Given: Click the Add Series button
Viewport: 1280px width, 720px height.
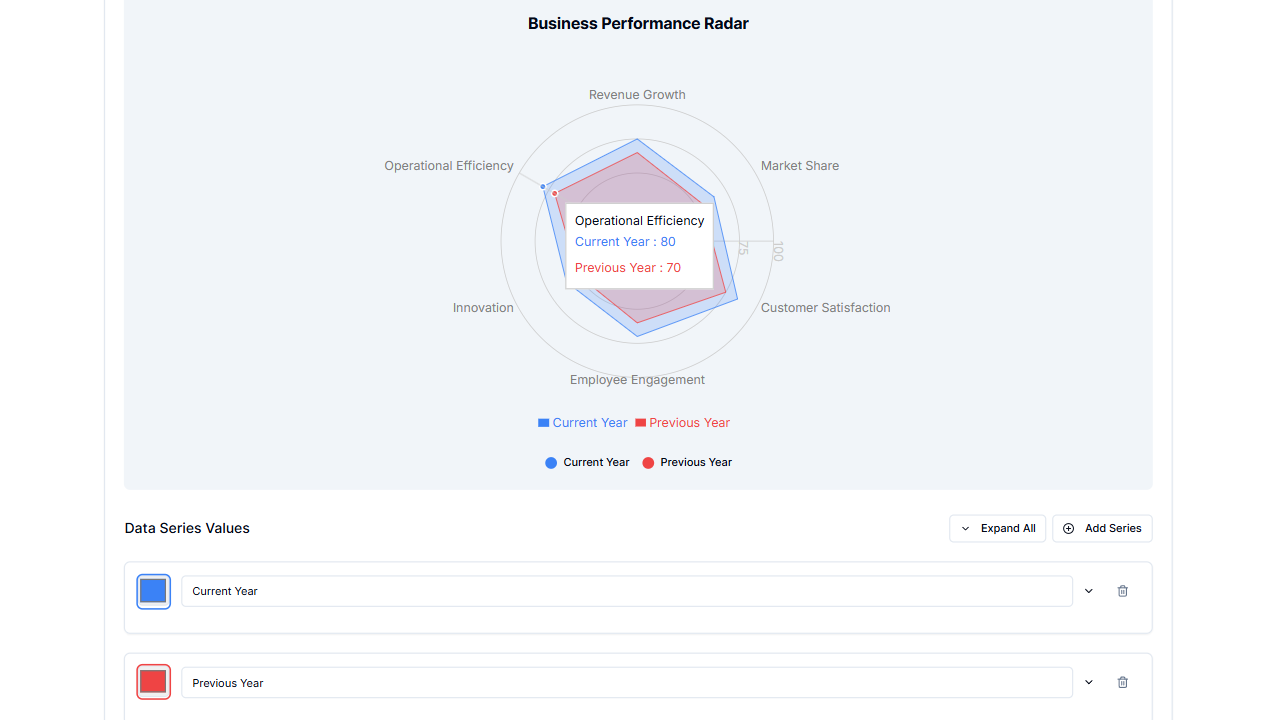Looking at the screenshot, I should tap(1102, 528).
